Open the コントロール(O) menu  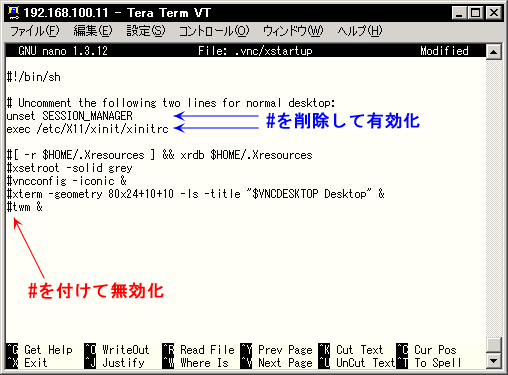[x=214, y=31]
